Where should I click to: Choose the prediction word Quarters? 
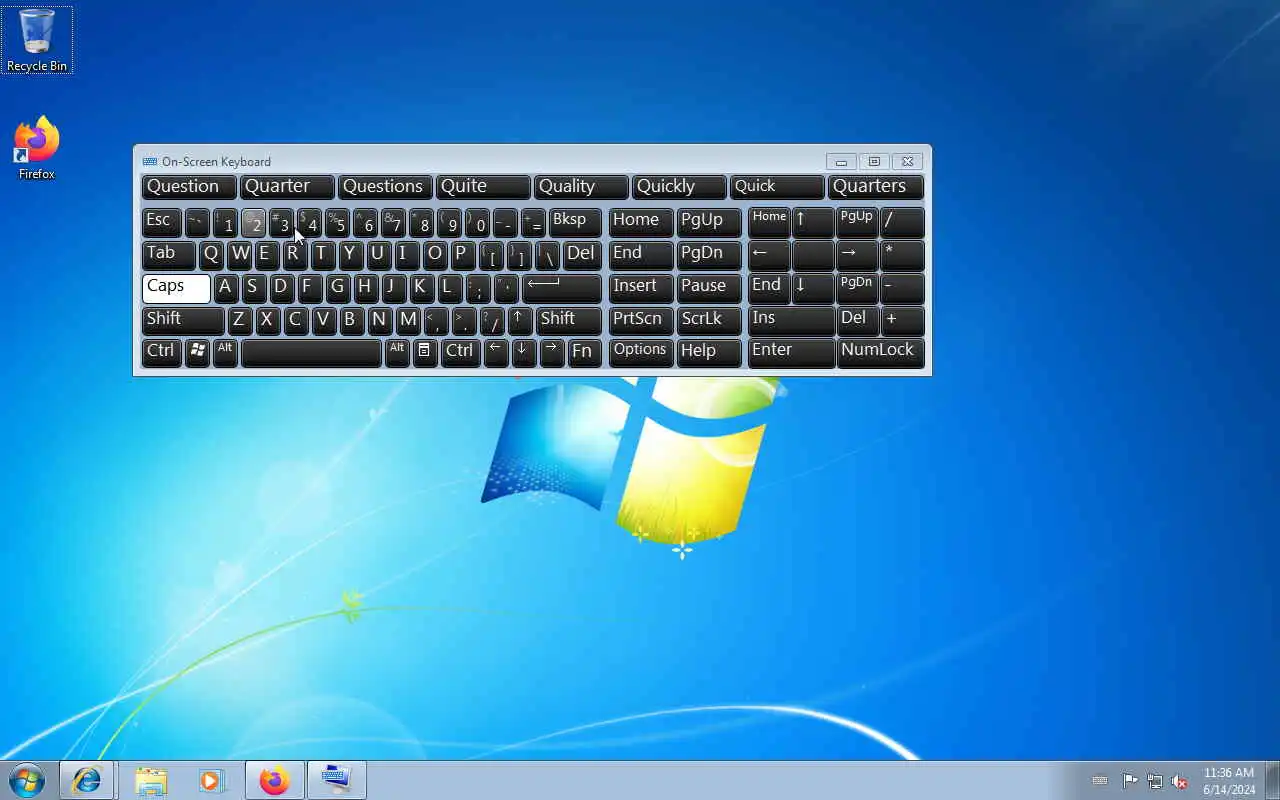(x=876, y=187)
